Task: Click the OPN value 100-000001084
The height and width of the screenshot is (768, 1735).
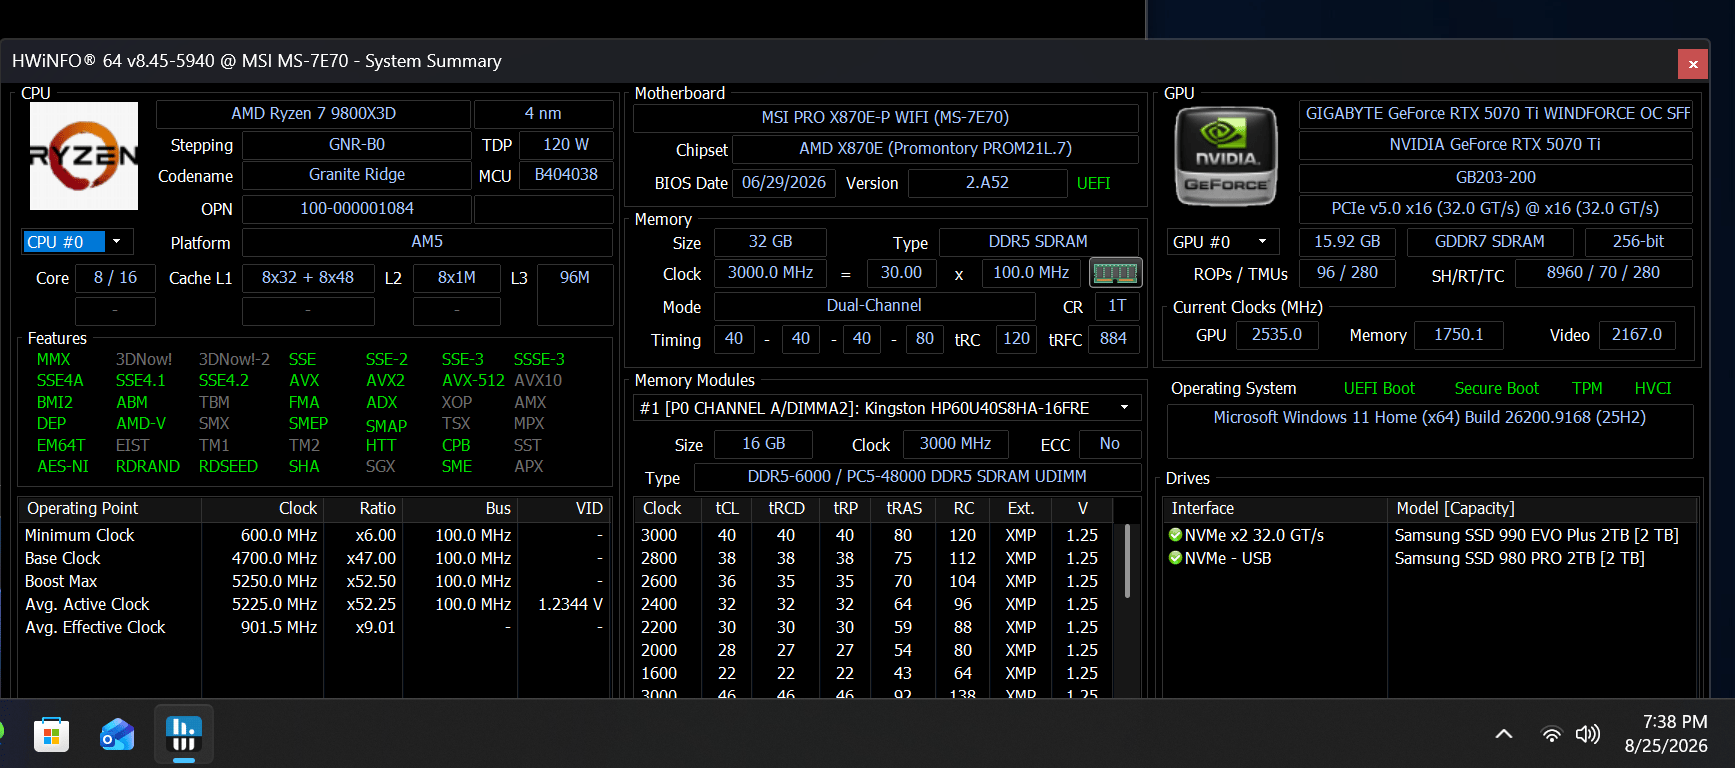Action: pyautogui.click(x=357, y=209)
